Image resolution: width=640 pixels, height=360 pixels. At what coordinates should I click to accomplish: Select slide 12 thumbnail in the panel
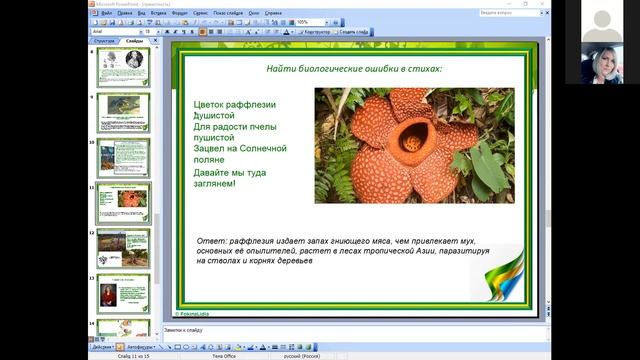[123, 248]
